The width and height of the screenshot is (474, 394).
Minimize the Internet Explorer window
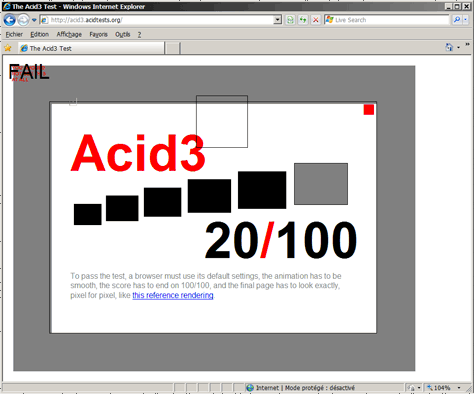[x=449, y=6]
